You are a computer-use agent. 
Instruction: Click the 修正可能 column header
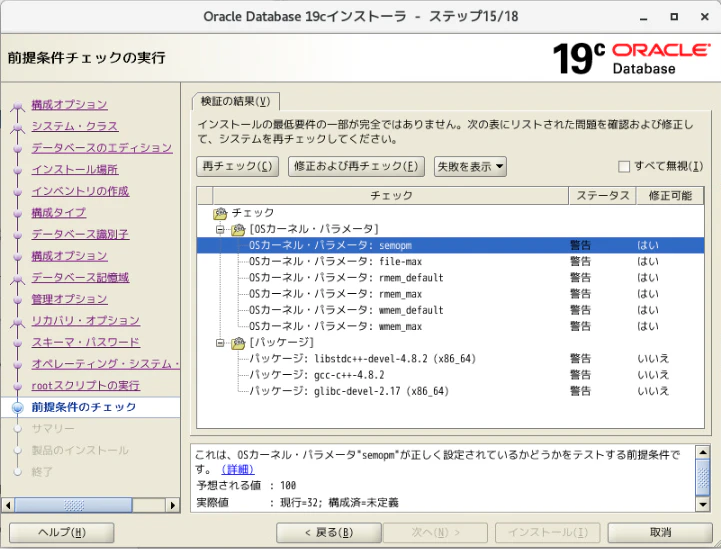(670, 196)
